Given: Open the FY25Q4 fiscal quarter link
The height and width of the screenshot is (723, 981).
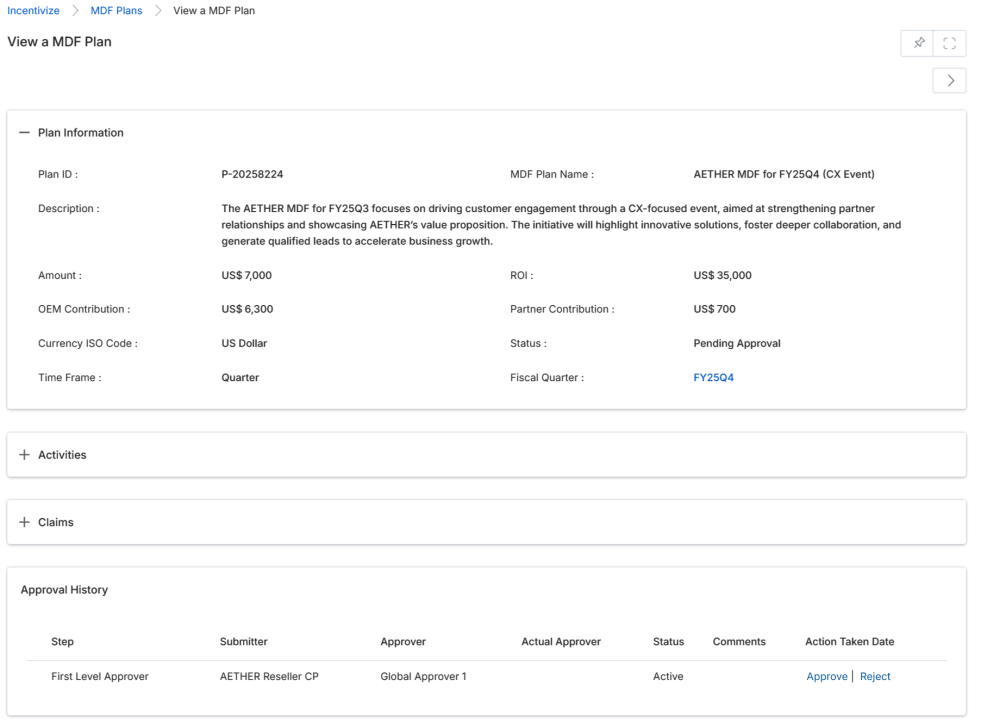Looking at the screenshot, I should [x=713, y=378].
